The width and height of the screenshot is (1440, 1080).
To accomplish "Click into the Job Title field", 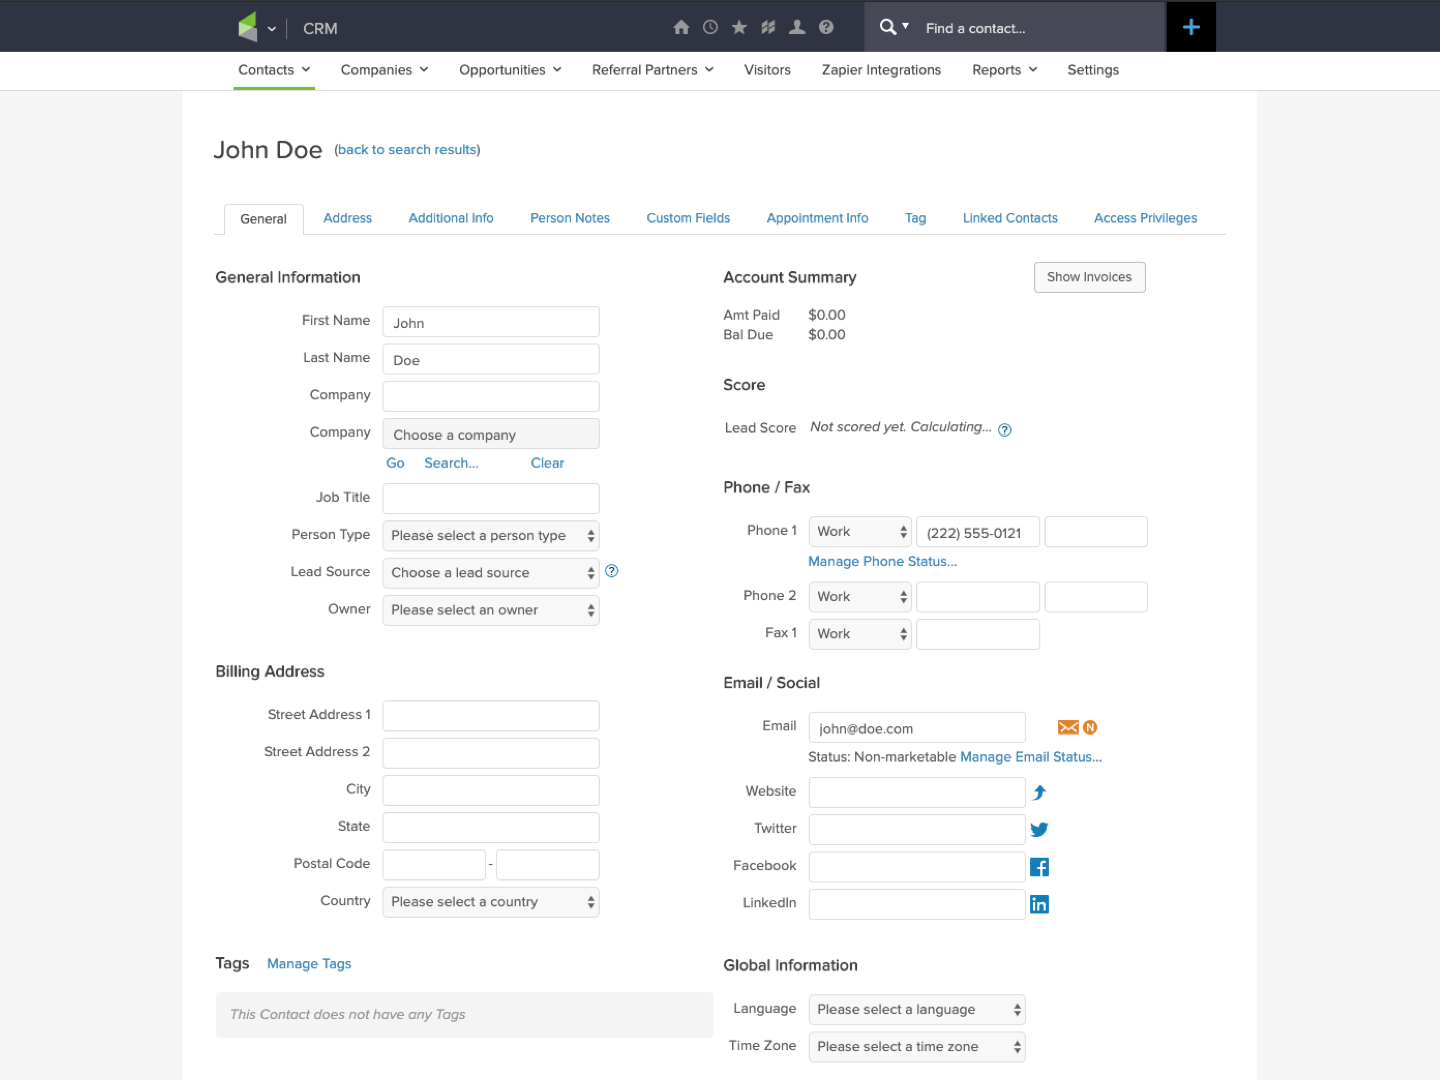I will [490, 498].
